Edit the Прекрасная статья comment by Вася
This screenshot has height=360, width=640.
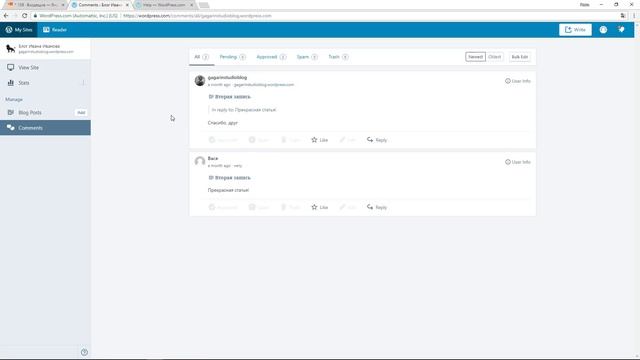coord(347,207)
